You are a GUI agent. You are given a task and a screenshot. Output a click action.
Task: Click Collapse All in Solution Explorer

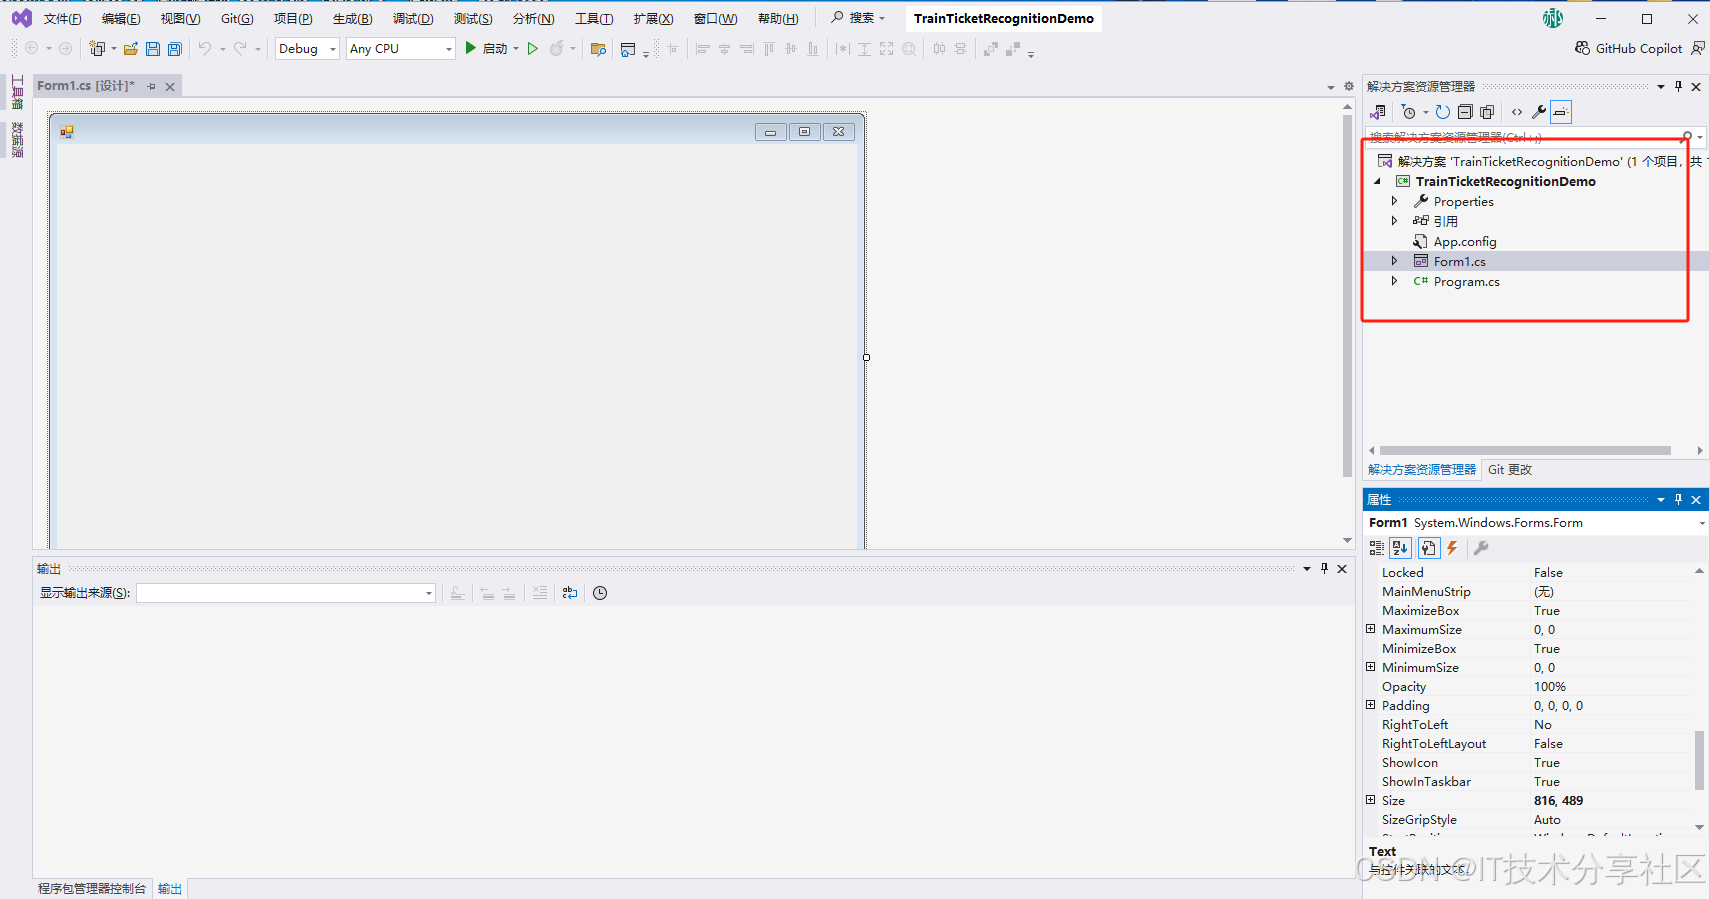pos(1465,112)
